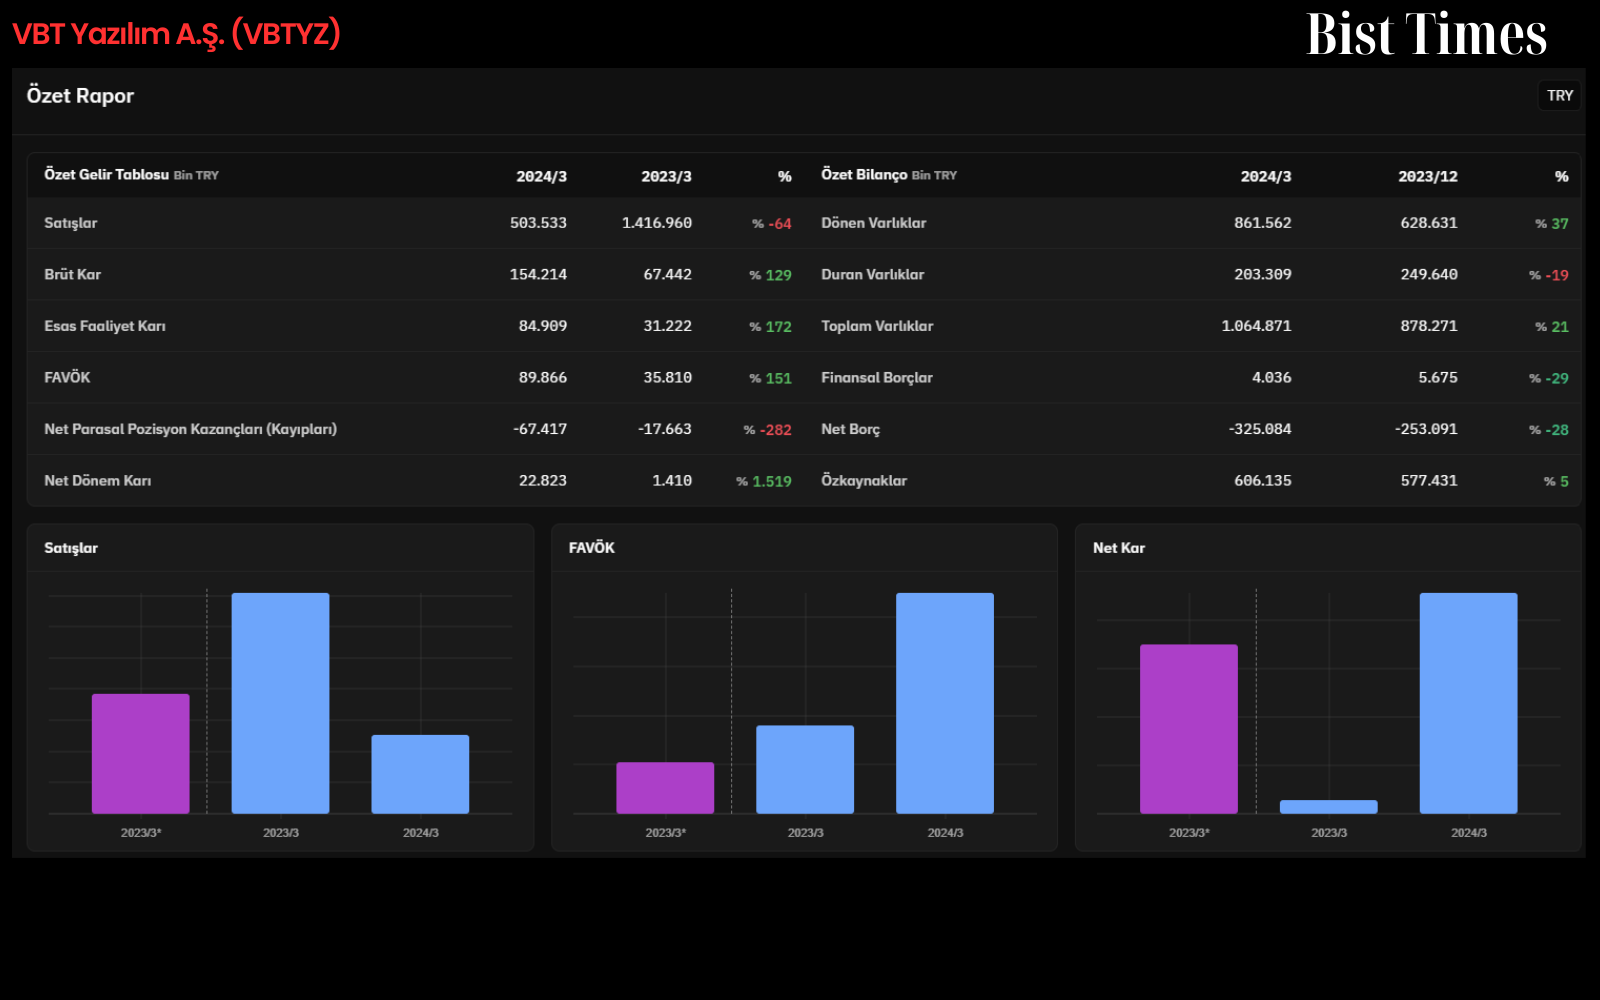The image size is (1600, 1000).
Task: Click the % -282 change value
Action: point(768,430)
